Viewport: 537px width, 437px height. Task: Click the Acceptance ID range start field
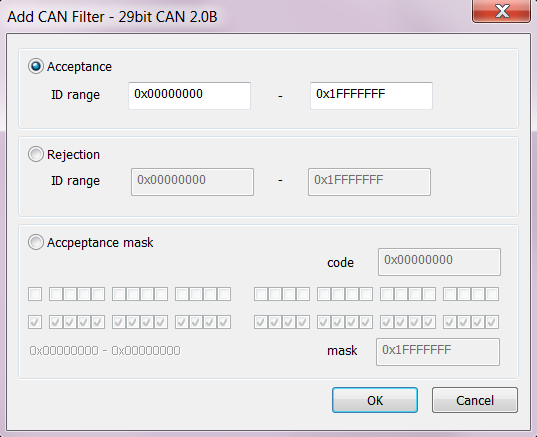point(189,96)
